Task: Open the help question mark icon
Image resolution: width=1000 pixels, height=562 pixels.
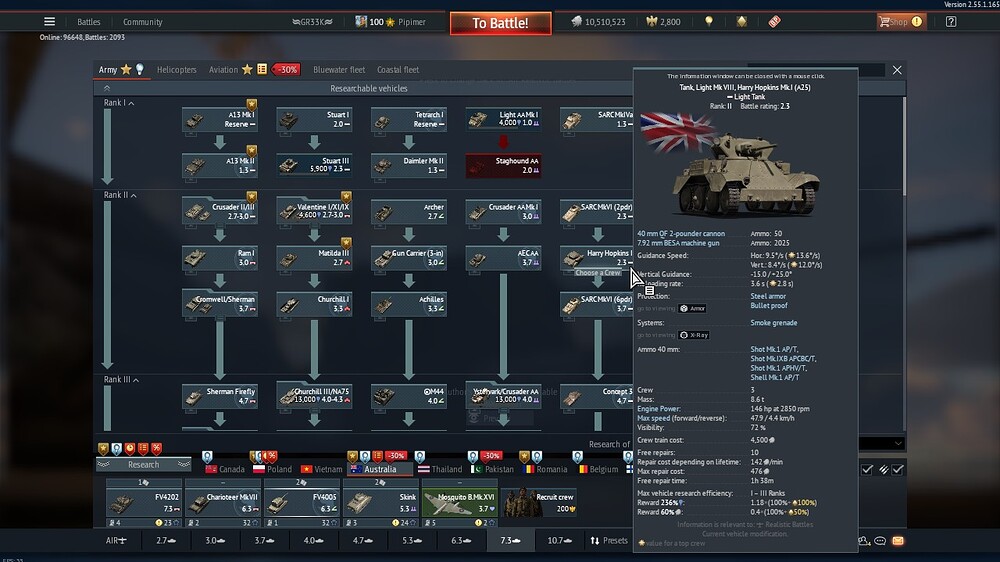Action: tap(951, 22)
